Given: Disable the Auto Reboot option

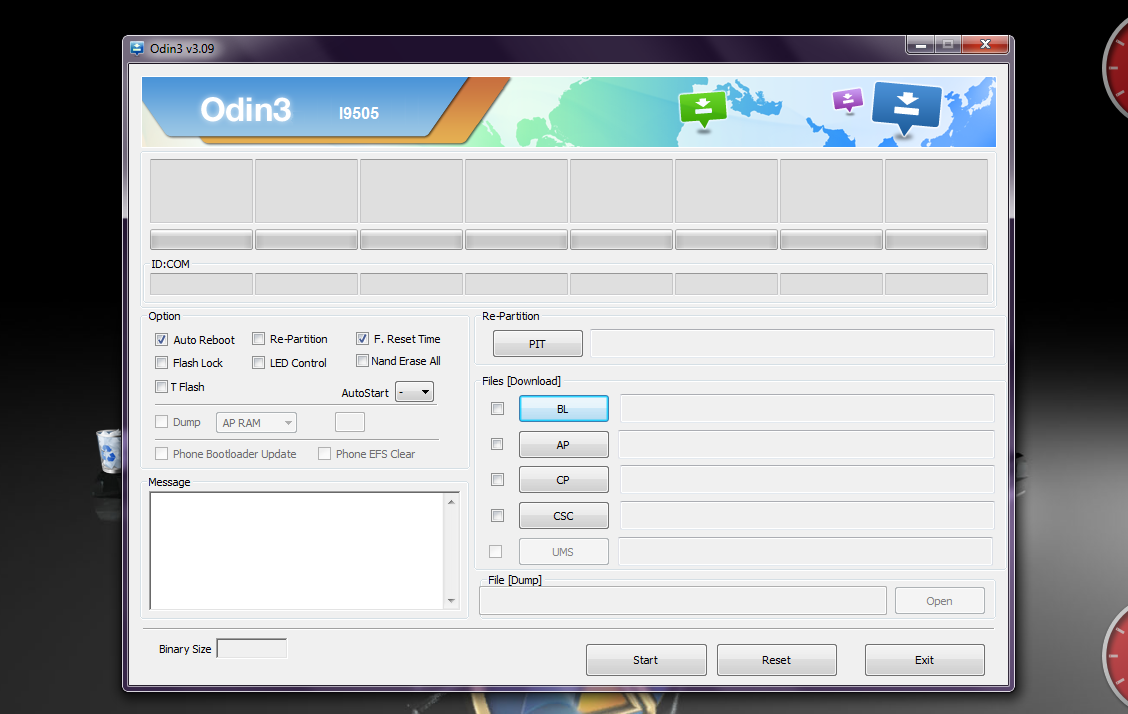Looking at the screenshot, I should point(161,339).
